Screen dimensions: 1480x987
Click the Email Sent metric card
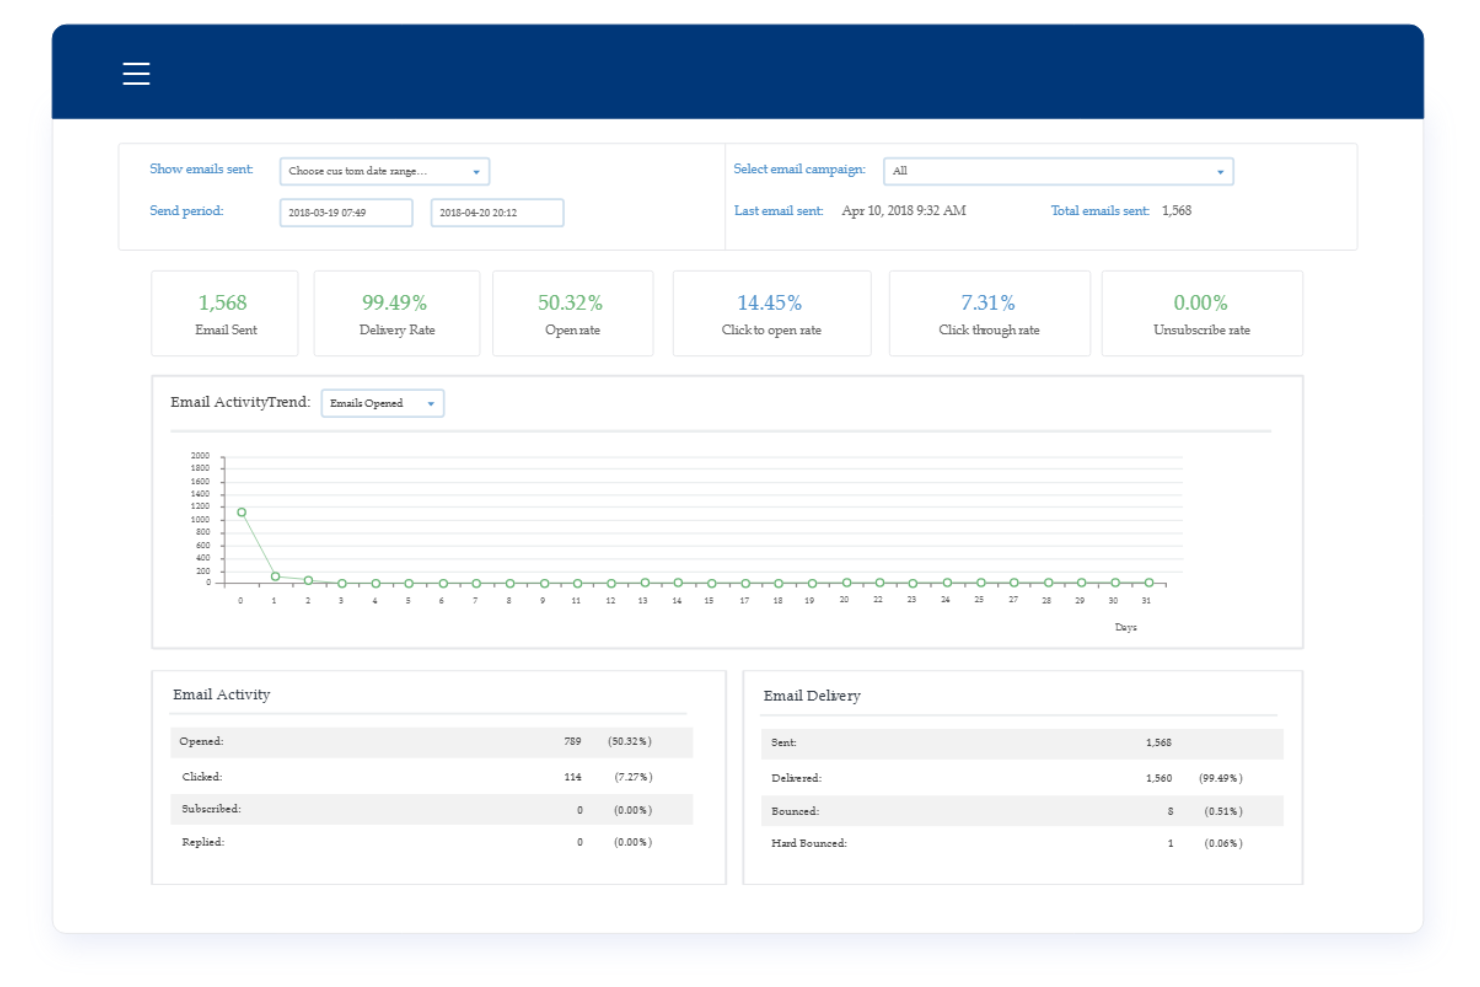coord(224,313)
